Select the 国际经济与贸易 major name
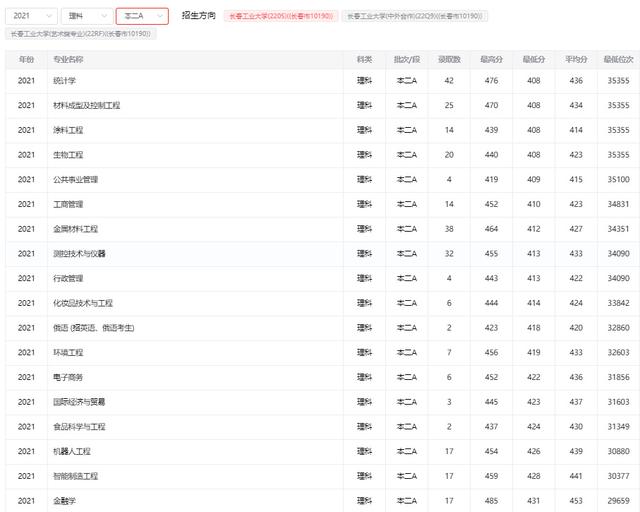 [79, 402]
